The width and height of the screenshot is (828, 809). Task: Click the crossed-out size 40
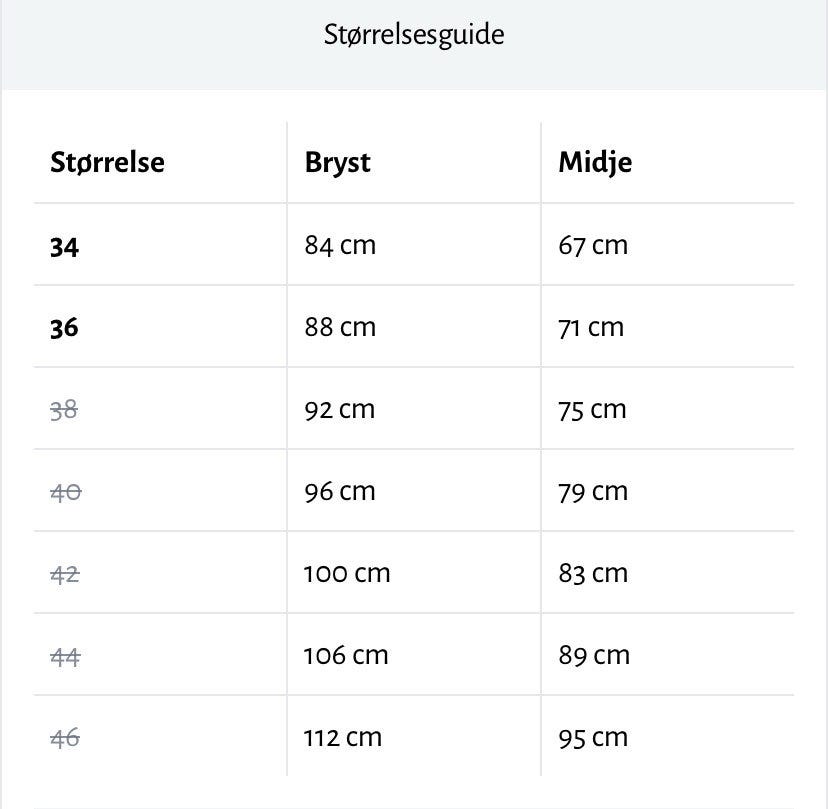[x=65, y=492]
